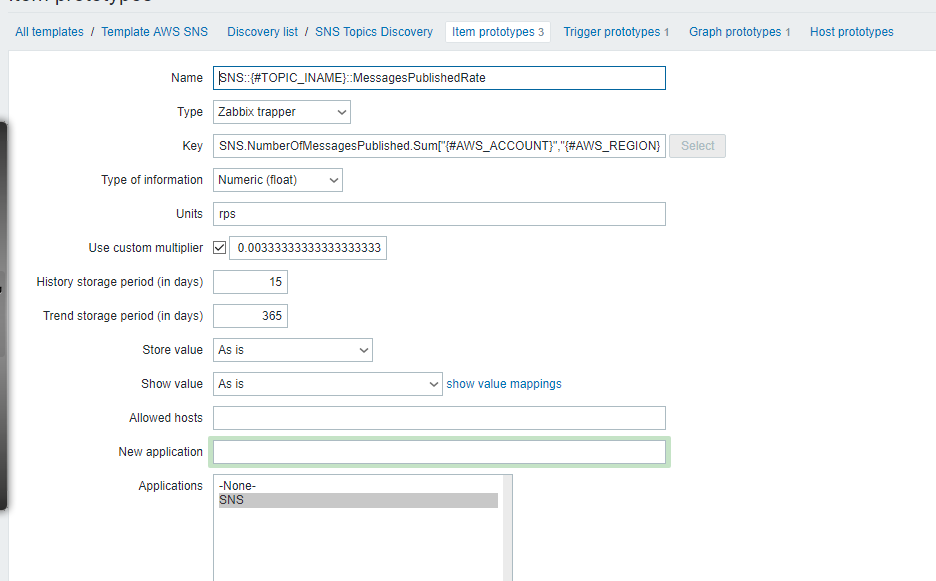The width and height of the screenshot is (936, 581).
Task: Uncheck the Use custom multiplier checkbox
Action: 220,248
